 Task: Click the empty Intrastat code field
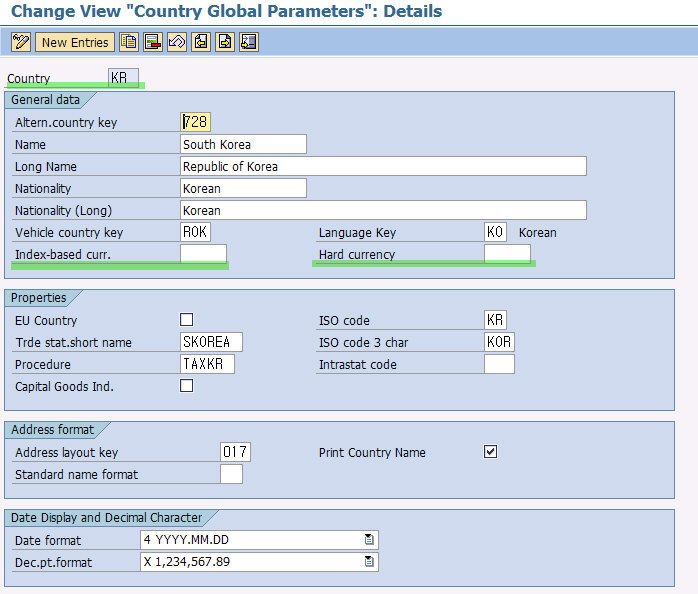tap(499, 364)
